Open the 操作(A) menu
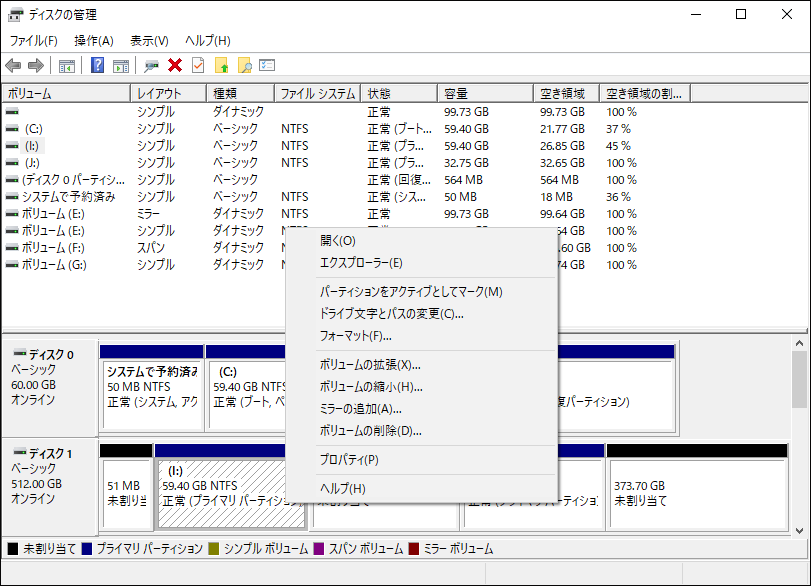This screenshot has height=586, width=811. [94, 40]
